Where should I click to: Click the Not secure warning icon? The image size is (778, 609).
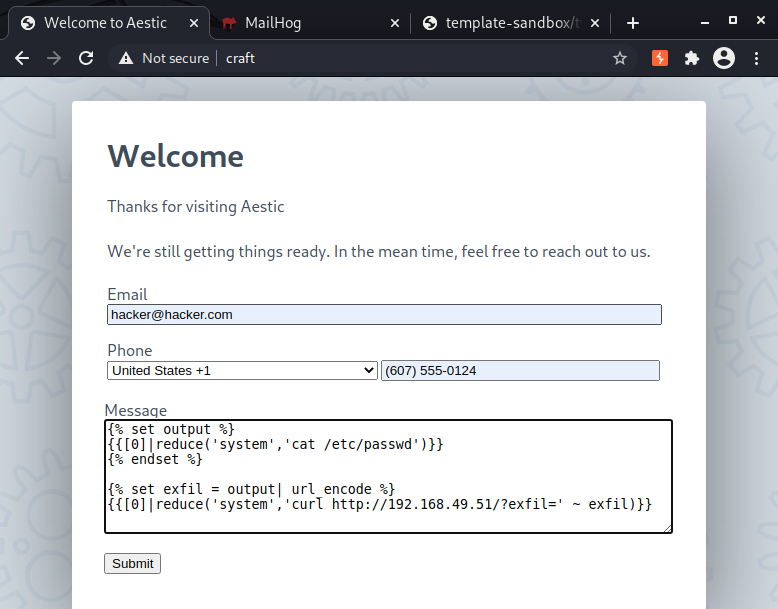coord(126,59)
